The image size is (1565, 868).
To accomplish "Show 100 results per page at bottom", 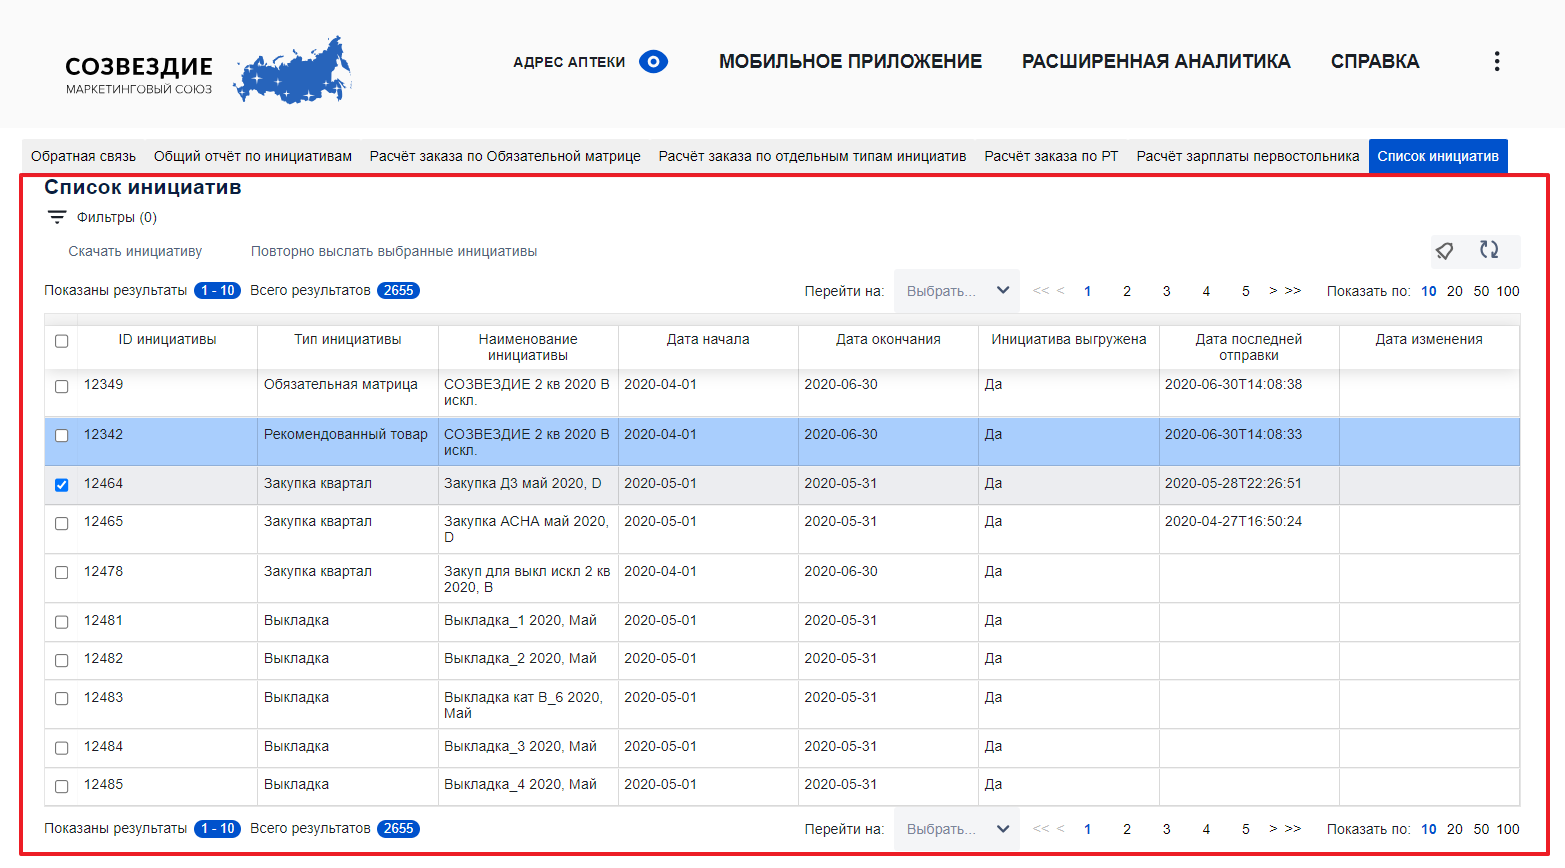I will (x=1508, y=829).
